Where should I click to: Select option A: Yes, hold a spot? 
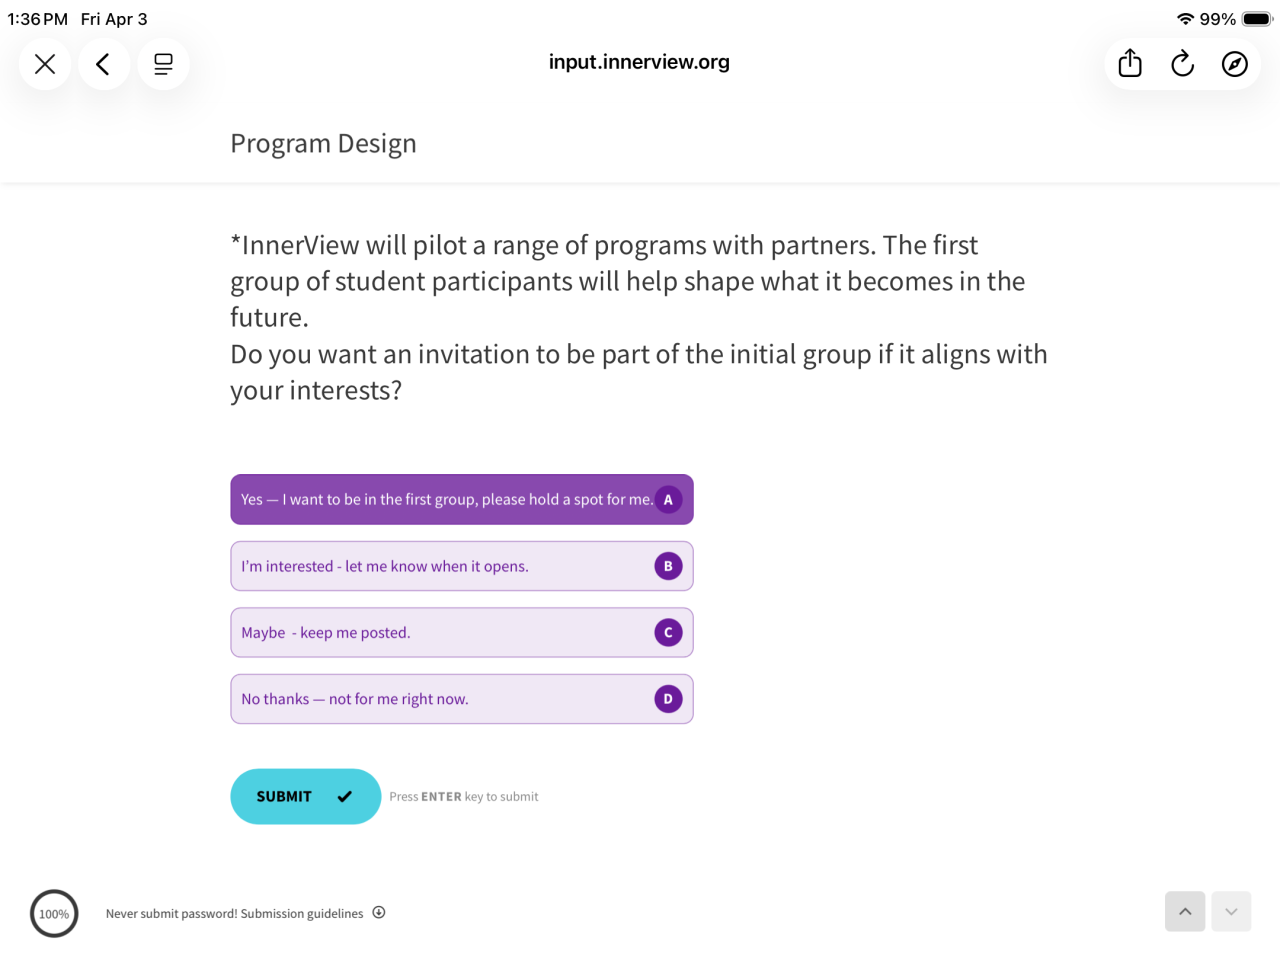pyautogui.click(x=461, y=499)
